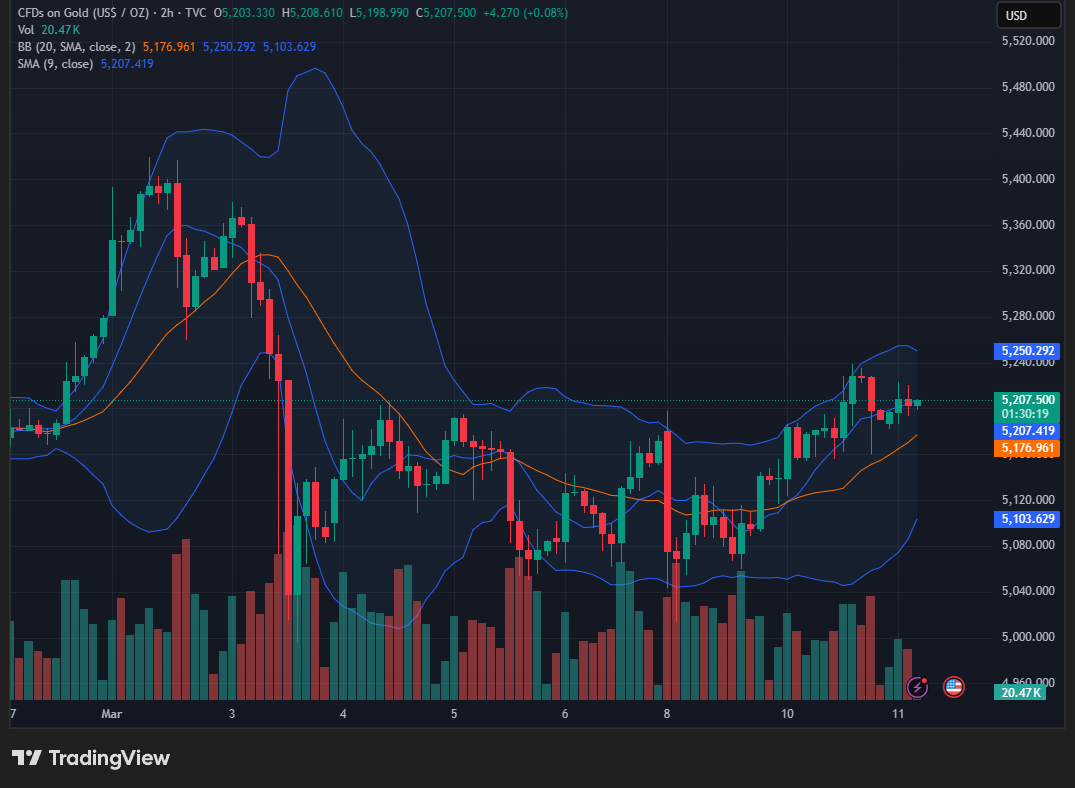Open the USD currency selector
This screenshot has height=788, width=1075.
click(x=1028, y=15)
